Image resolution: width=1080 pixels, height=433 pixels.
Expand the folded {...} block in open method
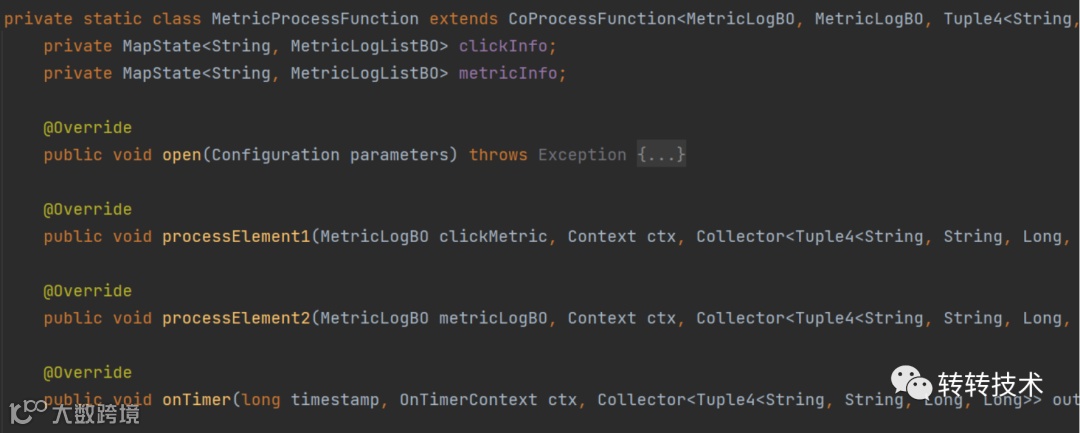(661, 155)
